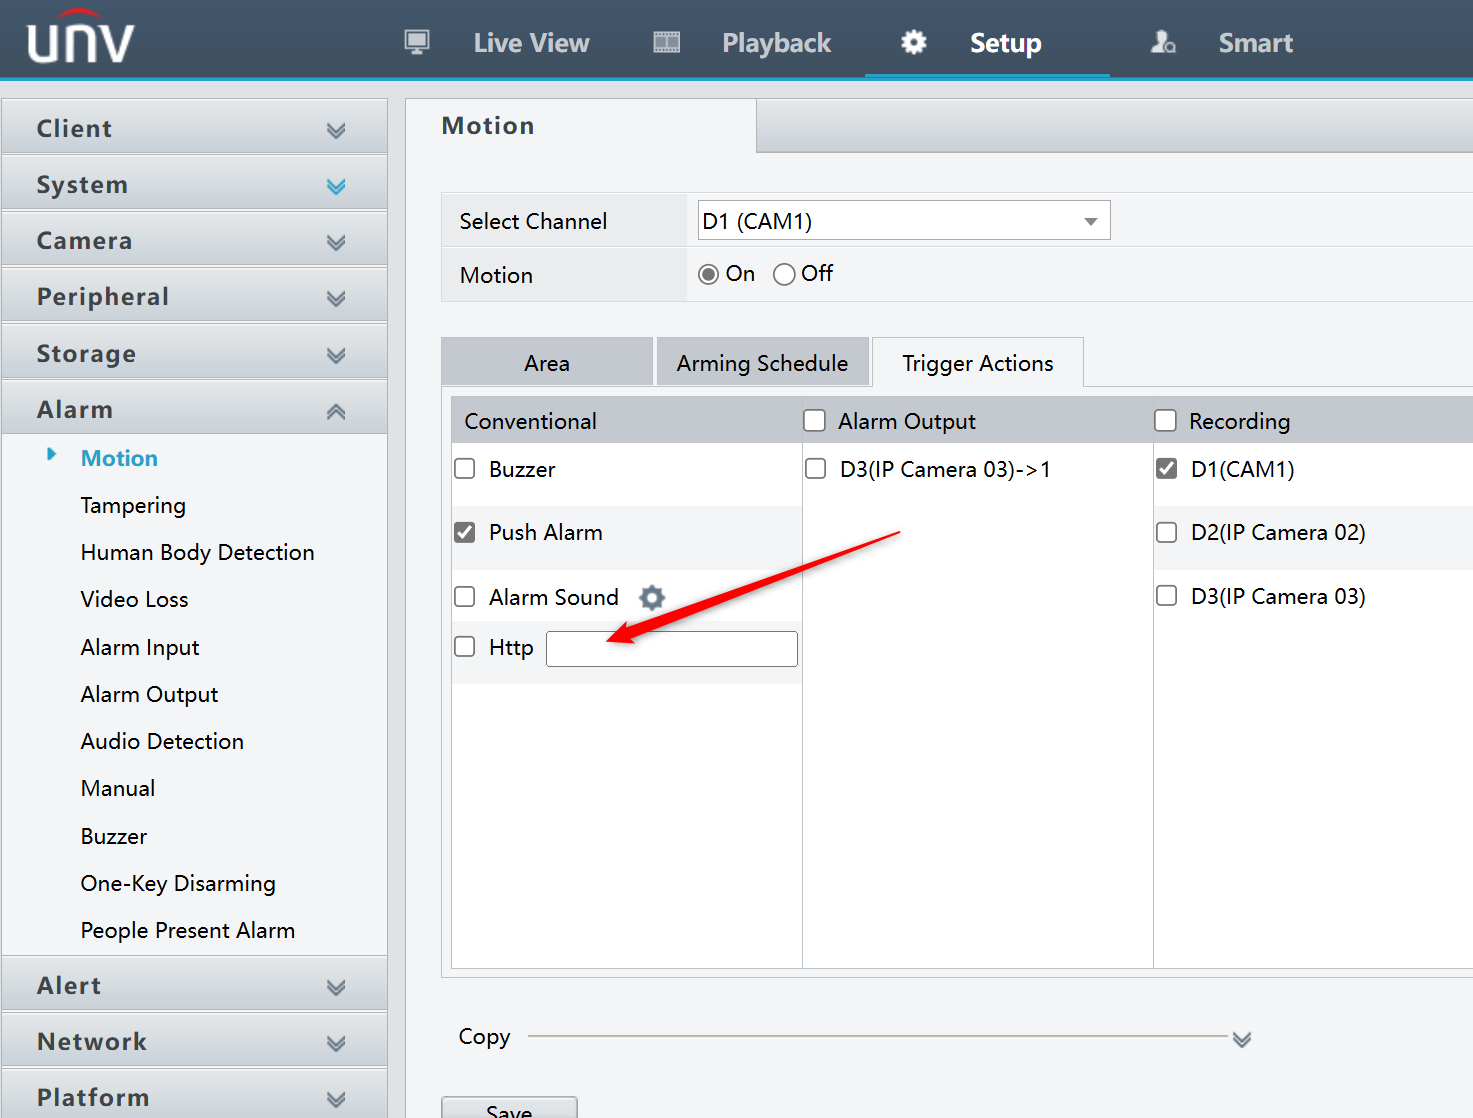Click the UNV logo
Image resolution: width=1473 pixels, height=1118 pixels.
[x=80, y=38]
